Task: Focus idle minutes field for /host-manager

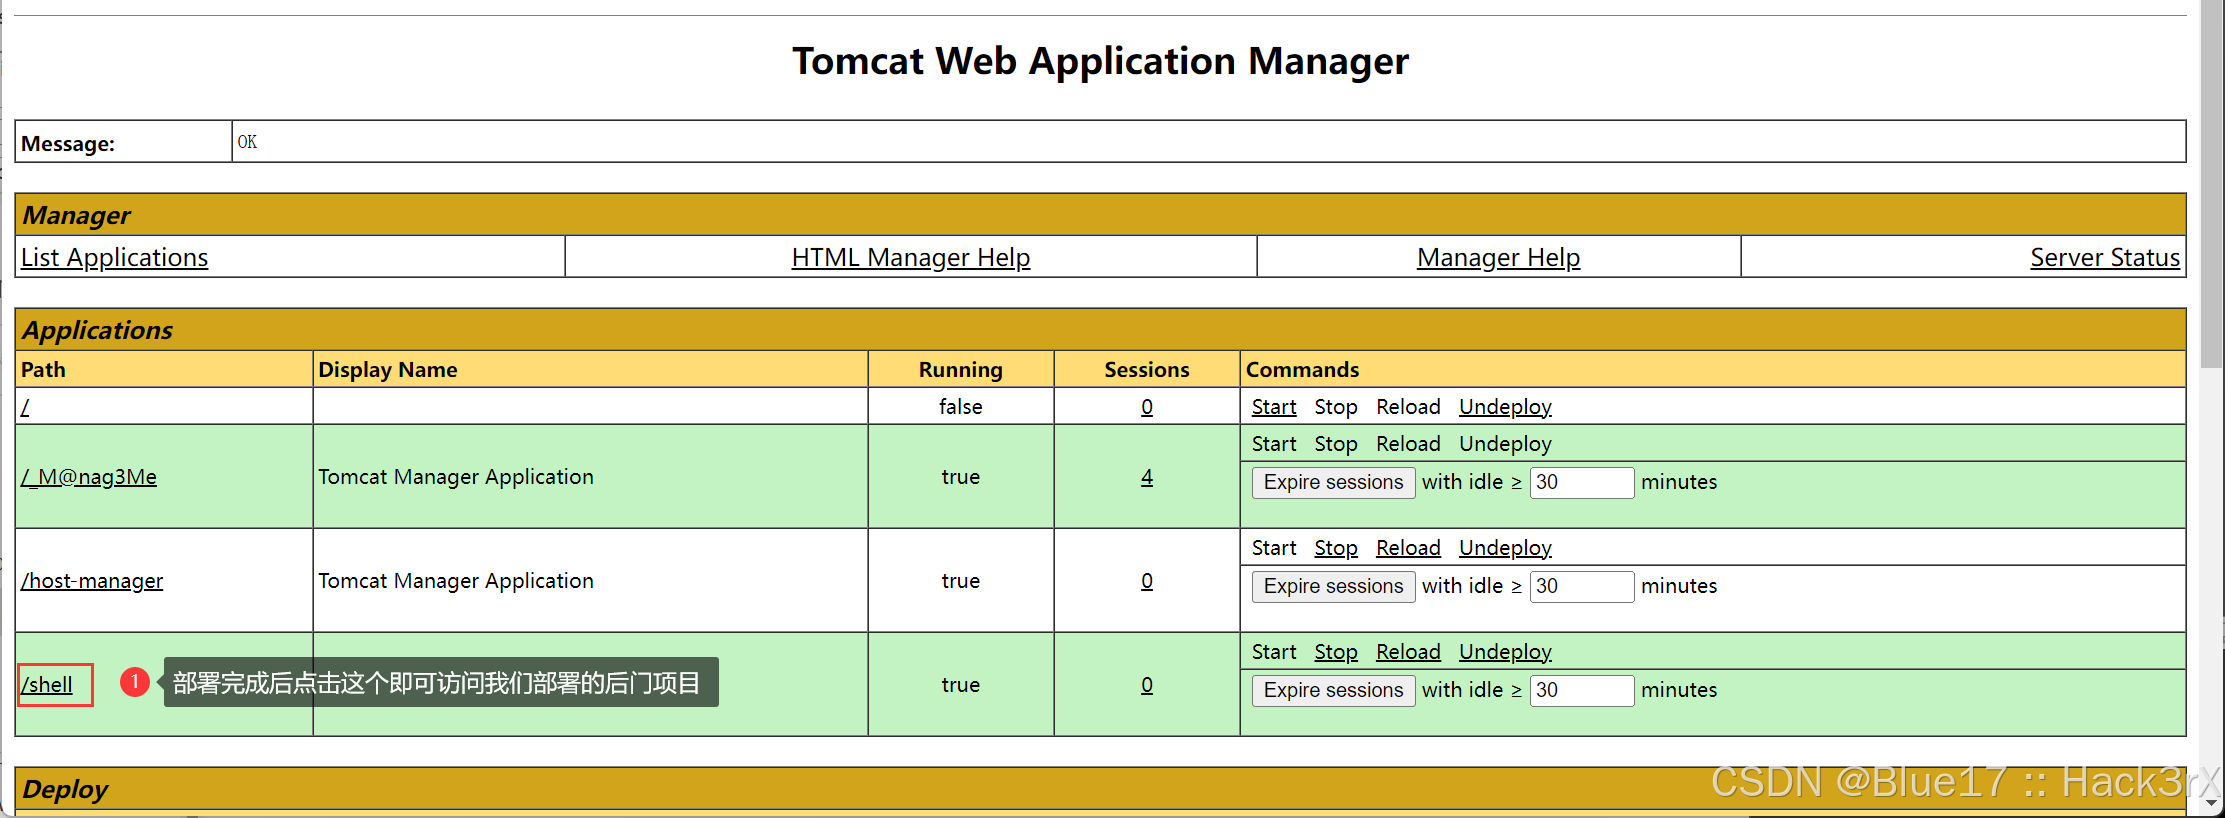Action: click(x=1581, y=586)
